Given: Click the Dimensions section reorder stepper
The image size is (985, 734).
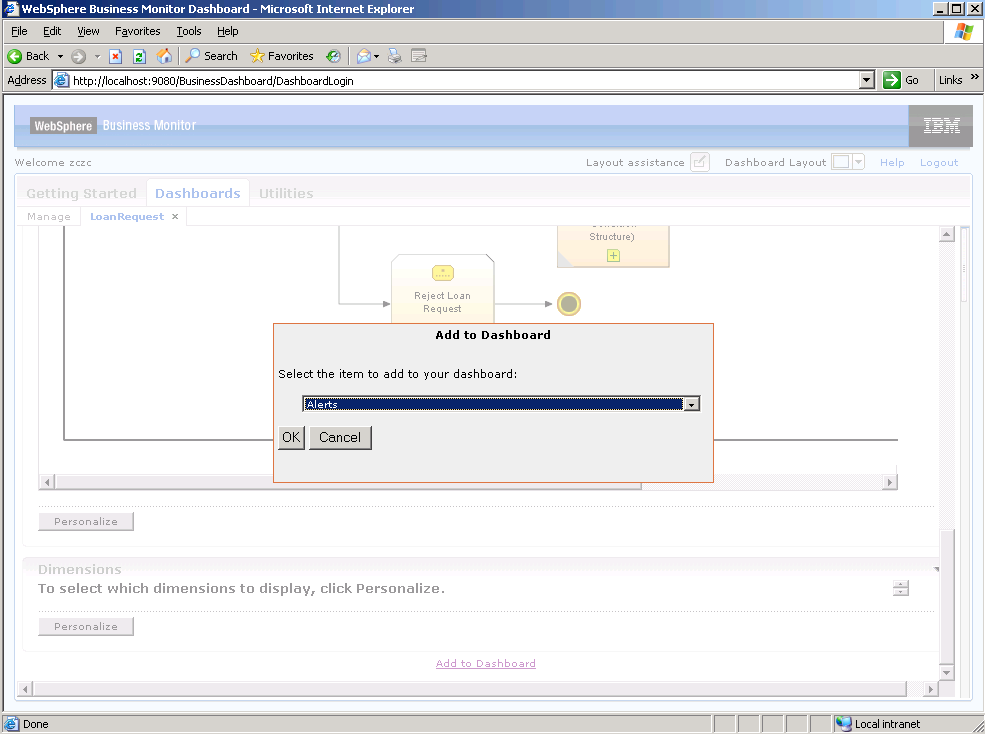Looking at the screenshot, I should 901,588.
